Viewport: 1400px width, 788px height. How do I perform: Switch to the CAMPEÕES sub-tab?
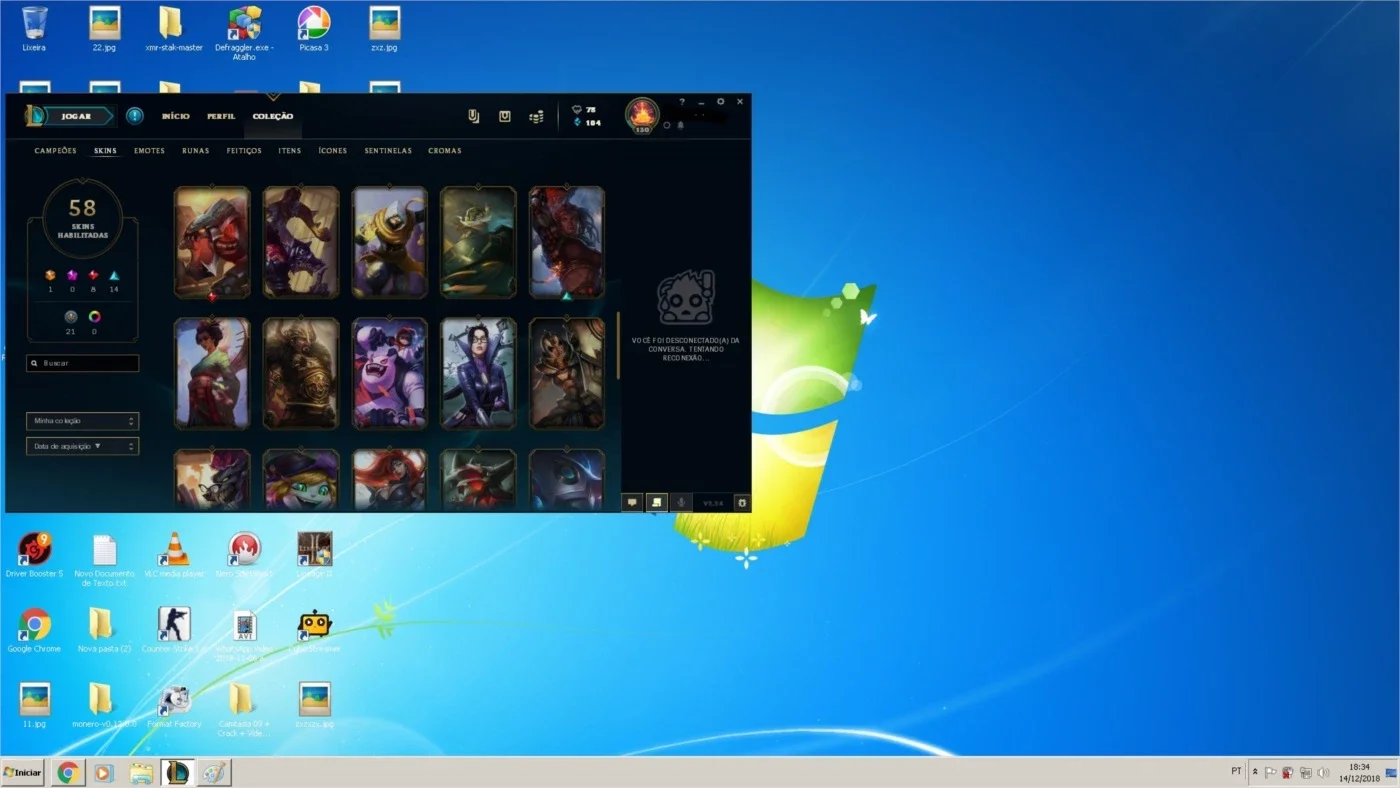pos(55,151)
